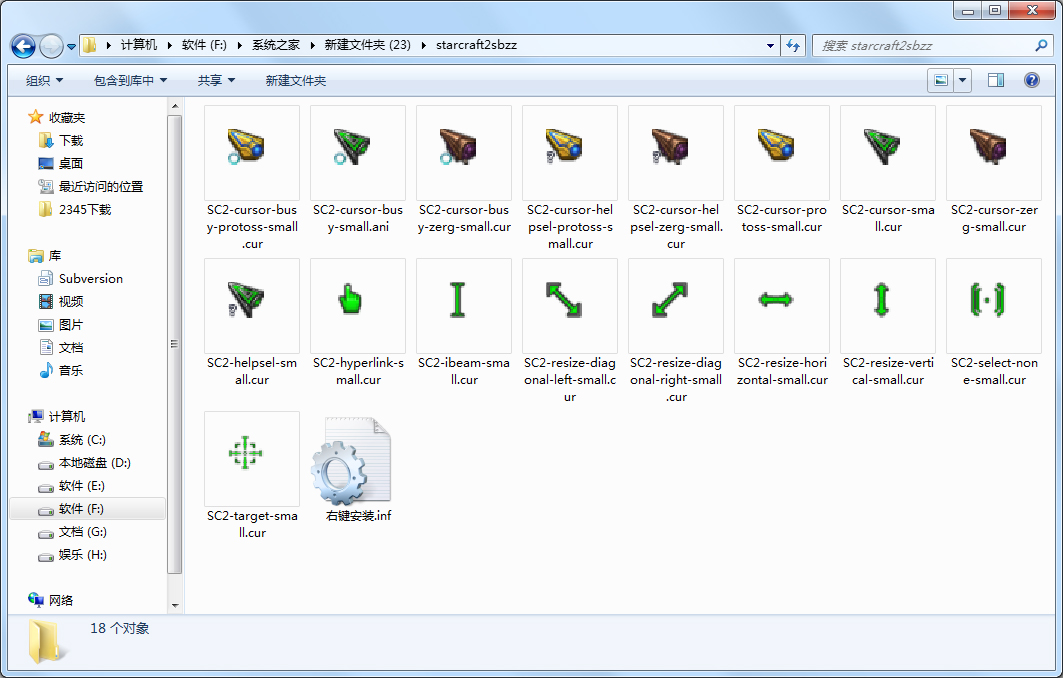Click the help icon in toolbar
Viewport: 1063px width, 678px height.
1031,80
